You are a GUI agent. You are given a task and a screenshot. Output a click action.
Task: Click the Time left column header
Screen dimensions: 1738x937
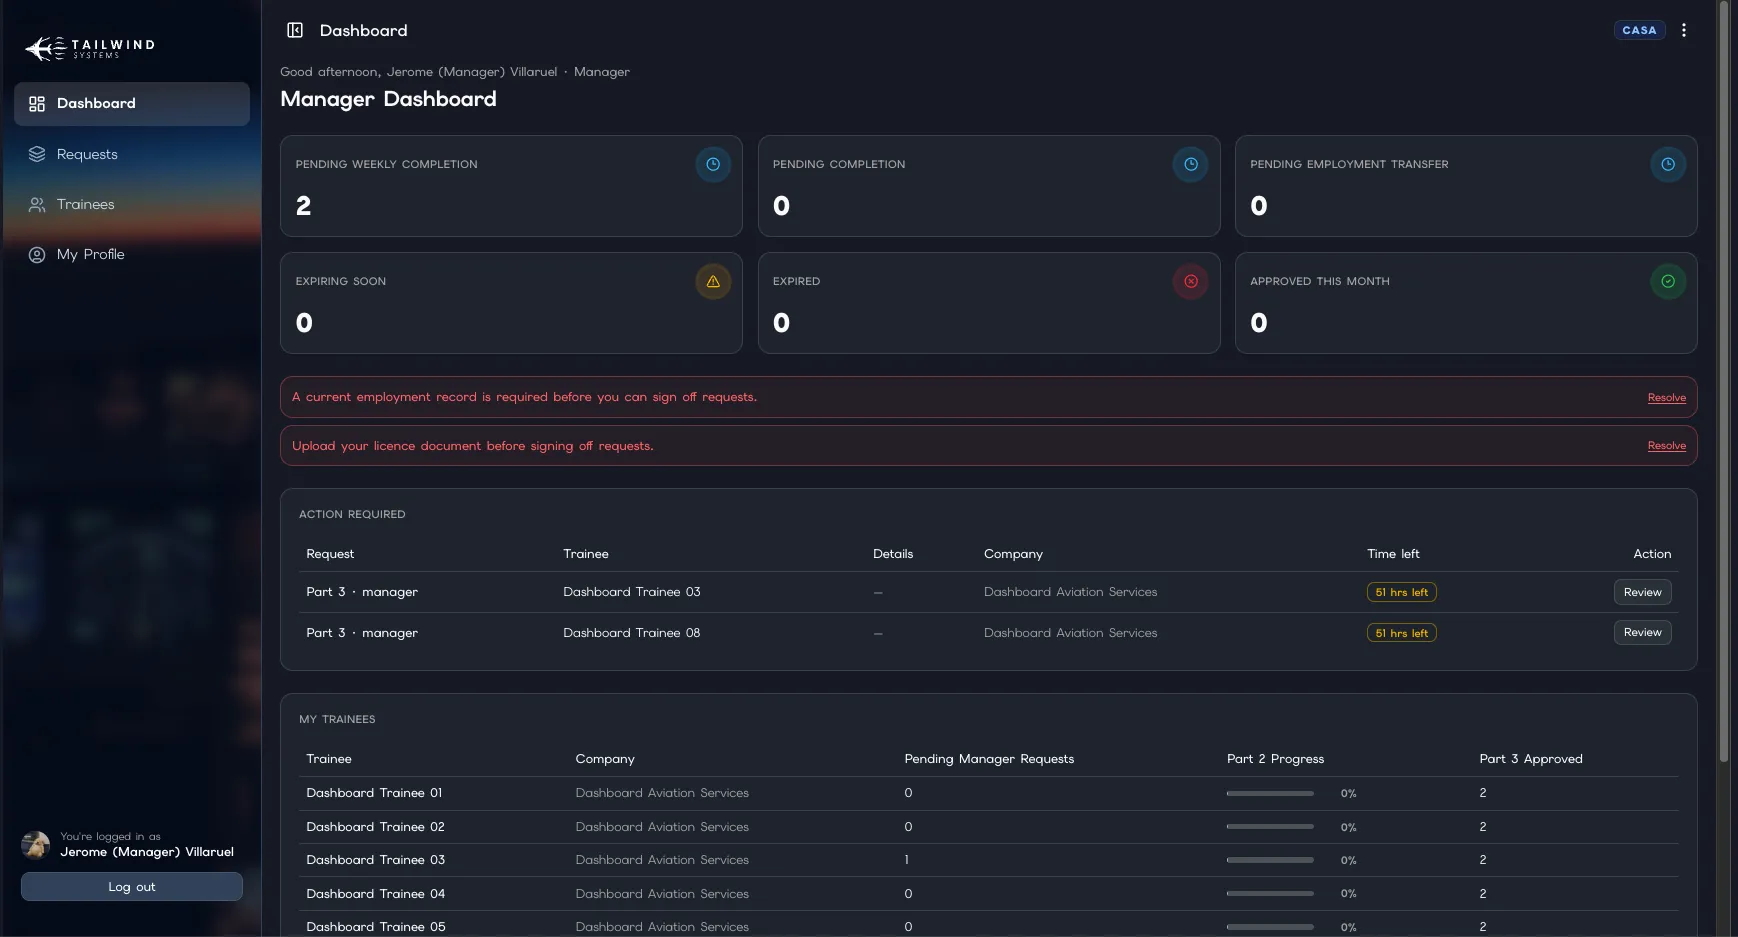point(1393,554)
